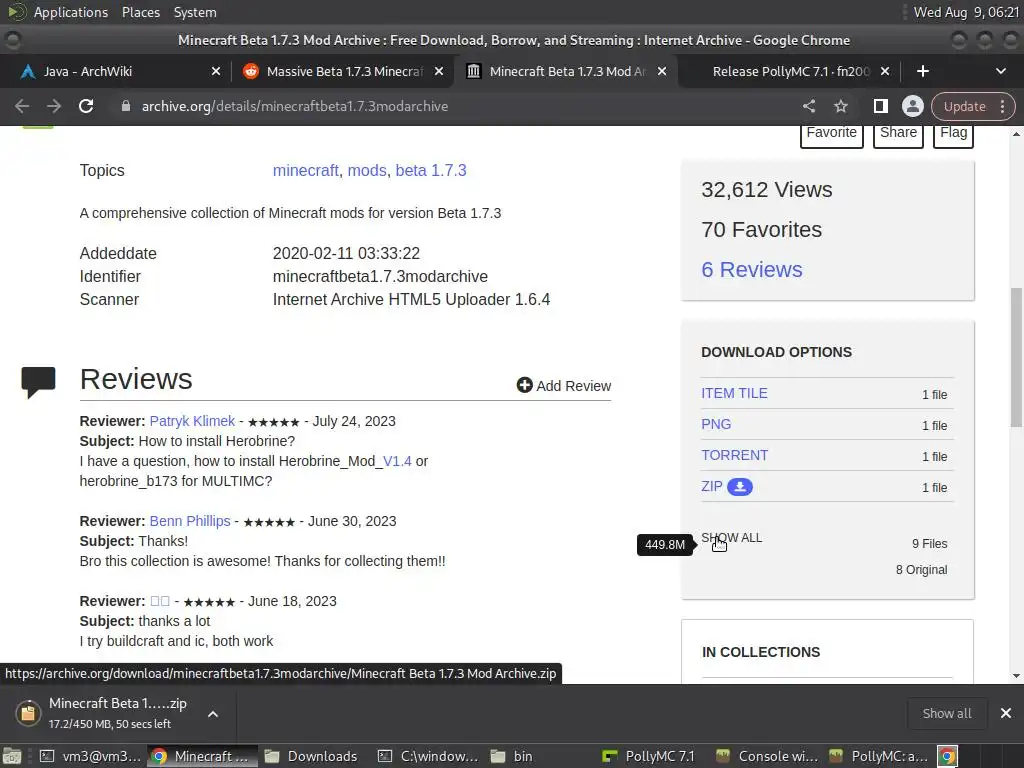Viewport: 1024px width, 768px height.
Task: Switch to the PollyMC 7.1 taskbar item
Action: [x=648, y=756]
